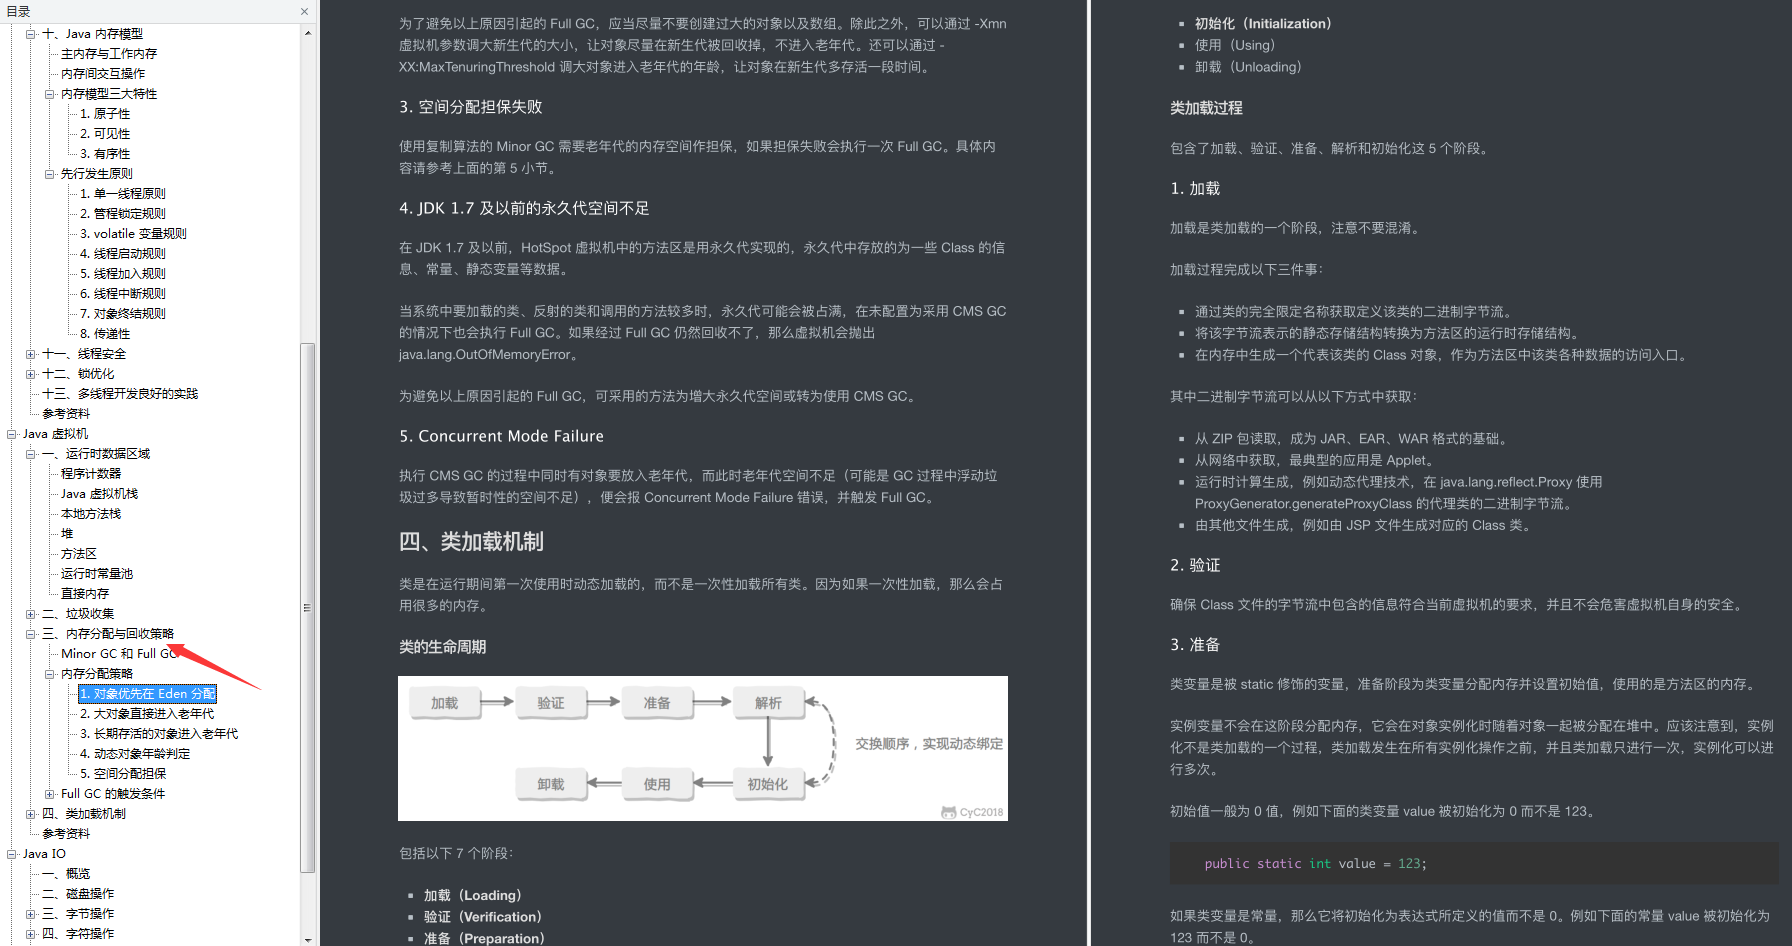Image resolution: width=1792 pixels, height=946 pixels.
Task: Click the 3. 空间分配担保失败 heading
Action: (470, 107)
